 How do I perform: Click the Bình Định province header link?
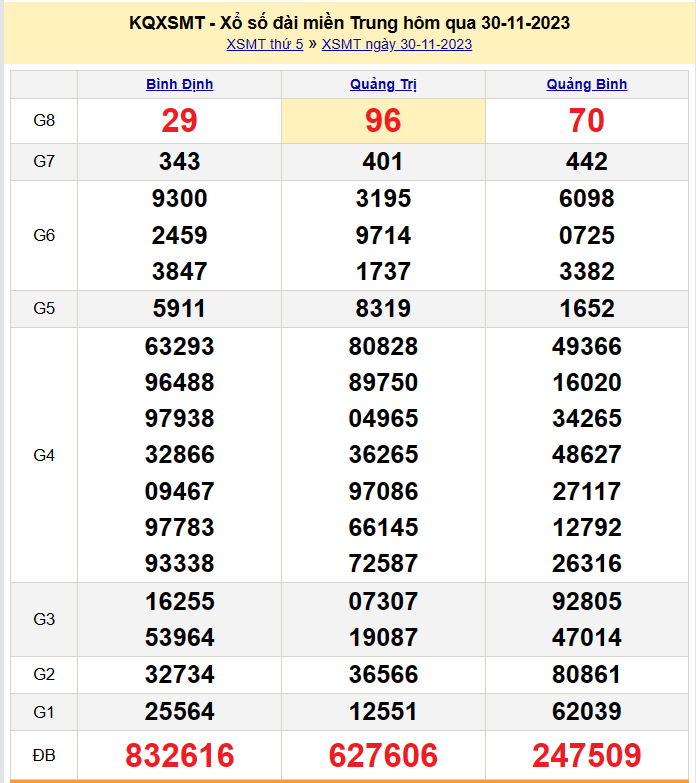coord(179,84)
